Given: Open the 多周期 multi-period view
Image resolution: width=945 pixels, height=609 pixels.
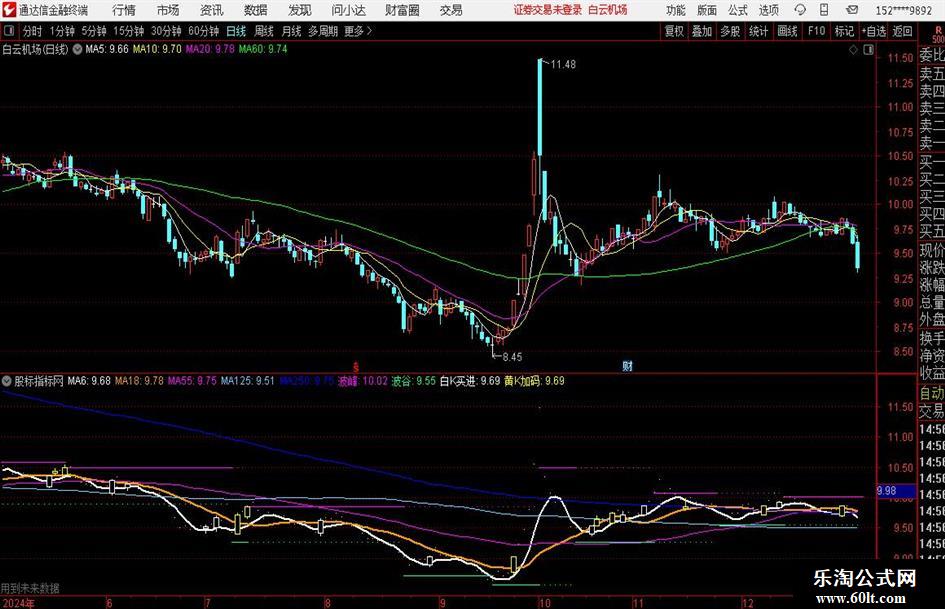Looking at the screenshot, I should (x=323, y=31).
